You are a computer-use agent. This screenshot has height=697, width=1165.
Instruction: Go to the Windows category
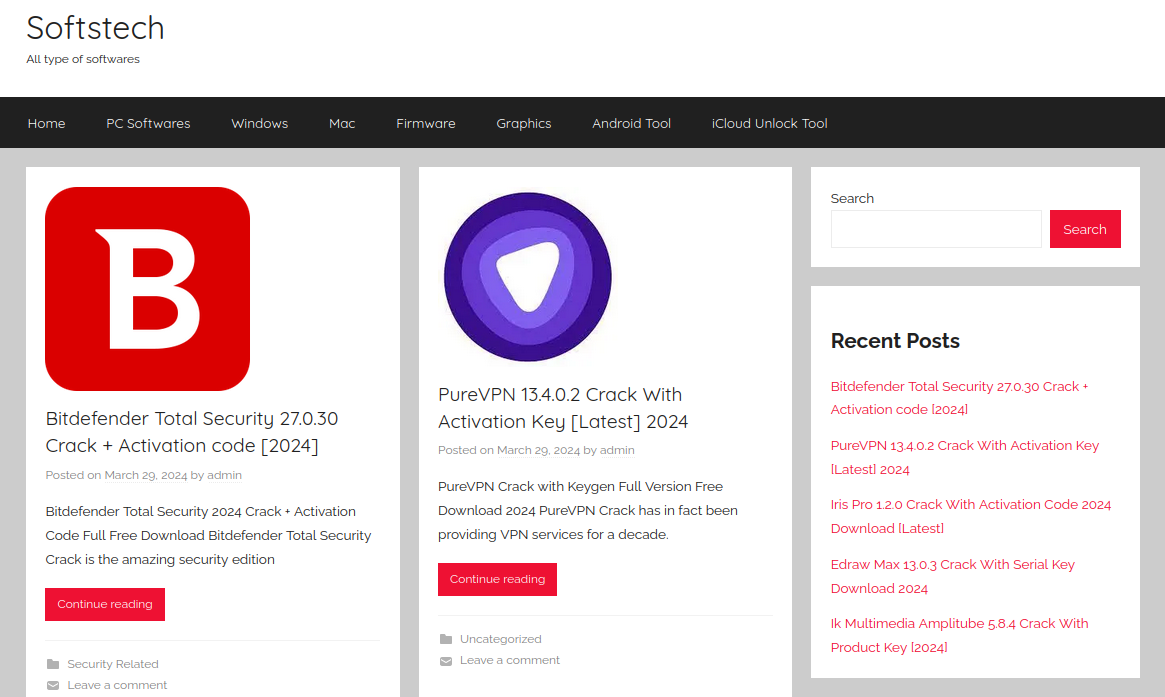tap(259, 123)
